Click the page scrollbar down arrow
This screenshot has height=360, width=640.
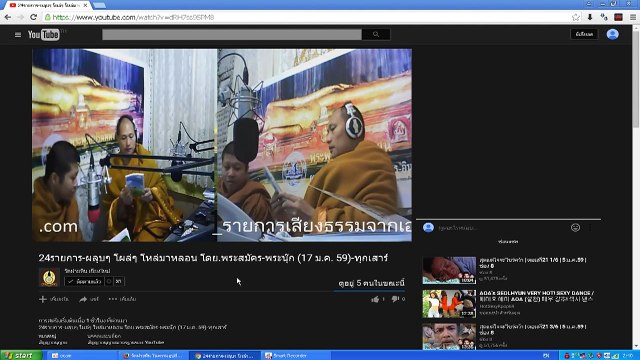636,346
